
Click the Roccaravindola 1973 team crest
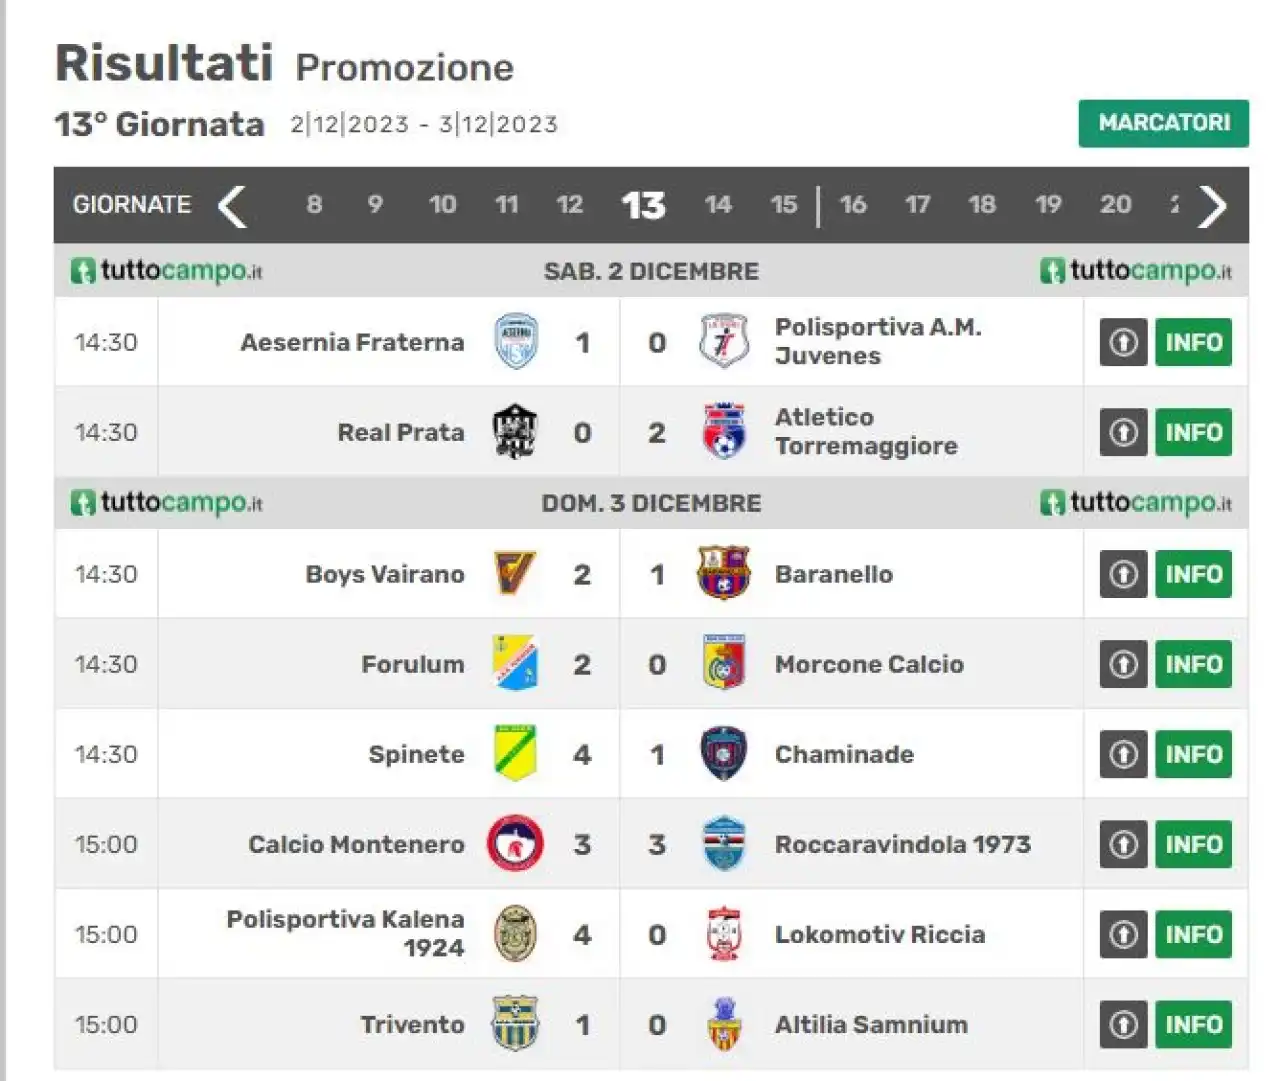click(724, 843)
